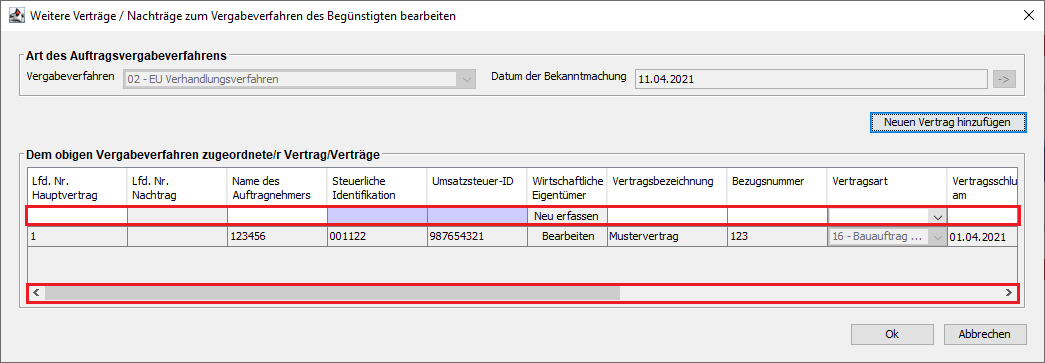
Task: Click Steuerliche Identifikation column header
Action: coord(377,188)
